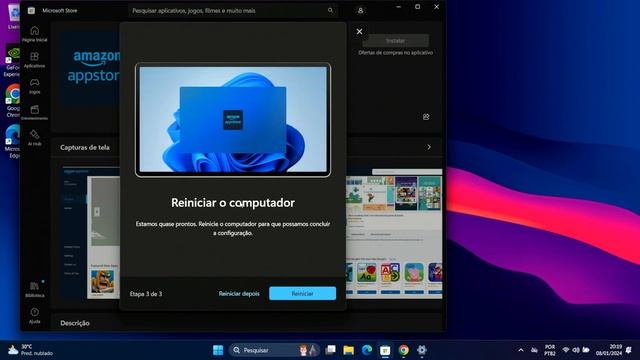
Task: Open the user account profile icon
Action: point(360,11)
